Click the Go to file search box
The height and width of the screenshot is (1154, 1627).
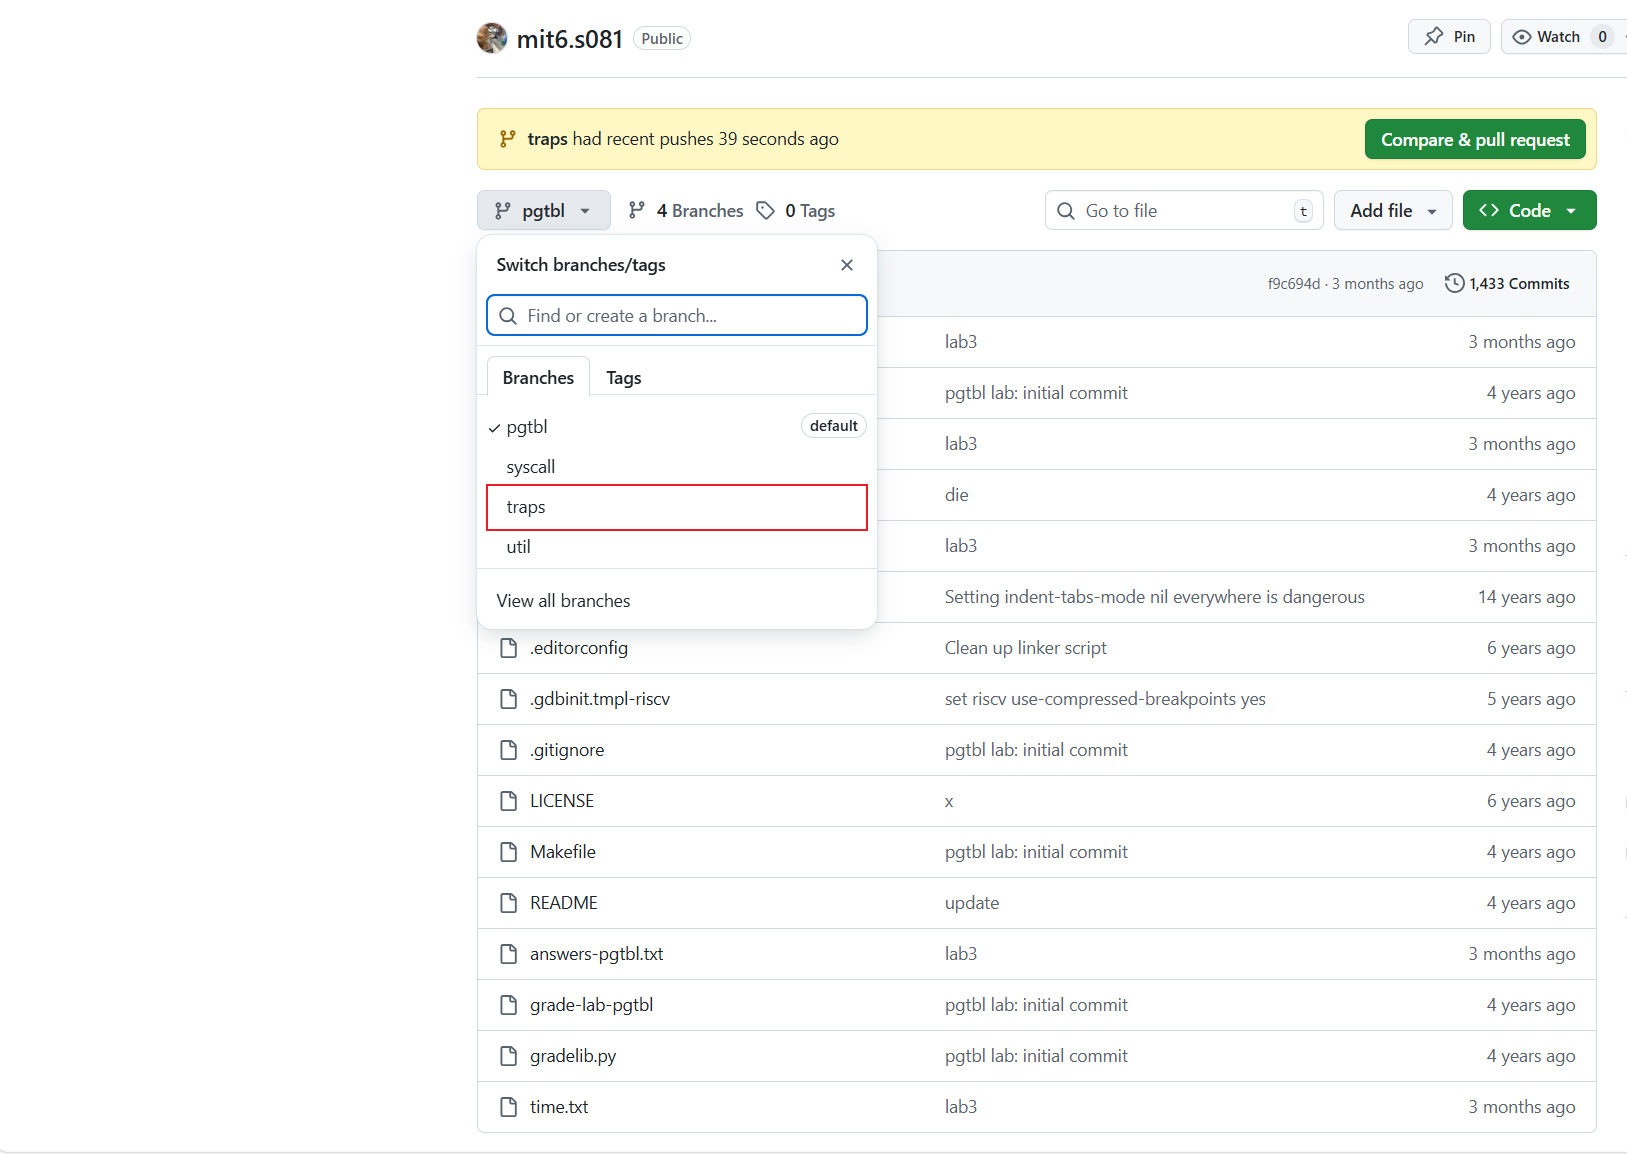coord(1184,211)
